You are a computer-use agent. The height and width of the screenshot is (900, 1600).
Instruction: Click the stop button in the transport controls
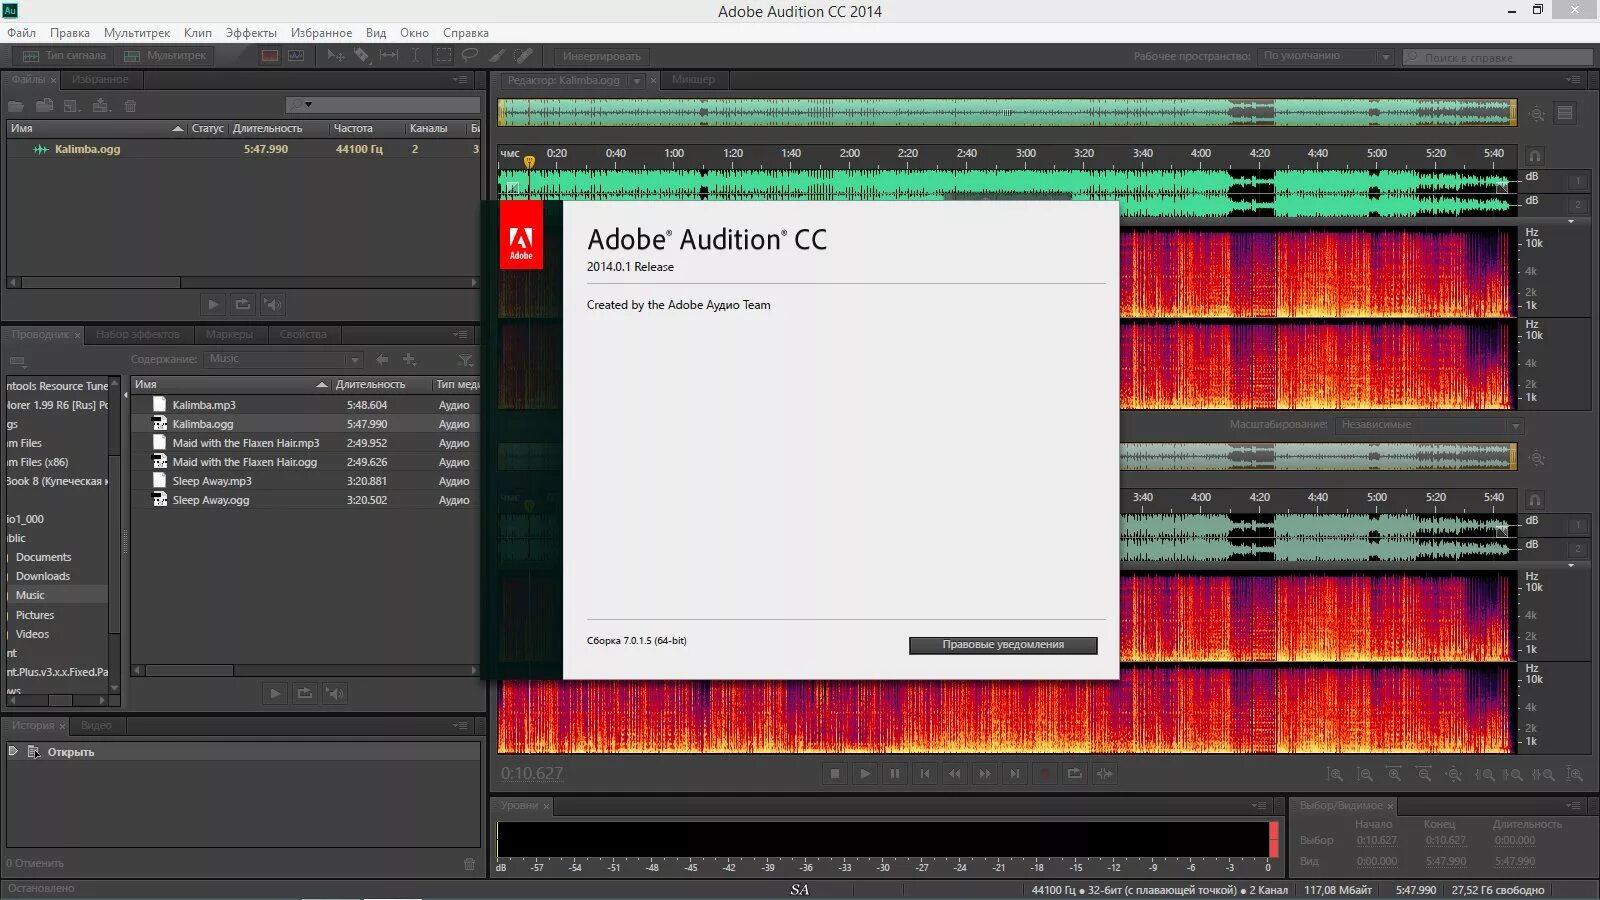coord(835,773)
